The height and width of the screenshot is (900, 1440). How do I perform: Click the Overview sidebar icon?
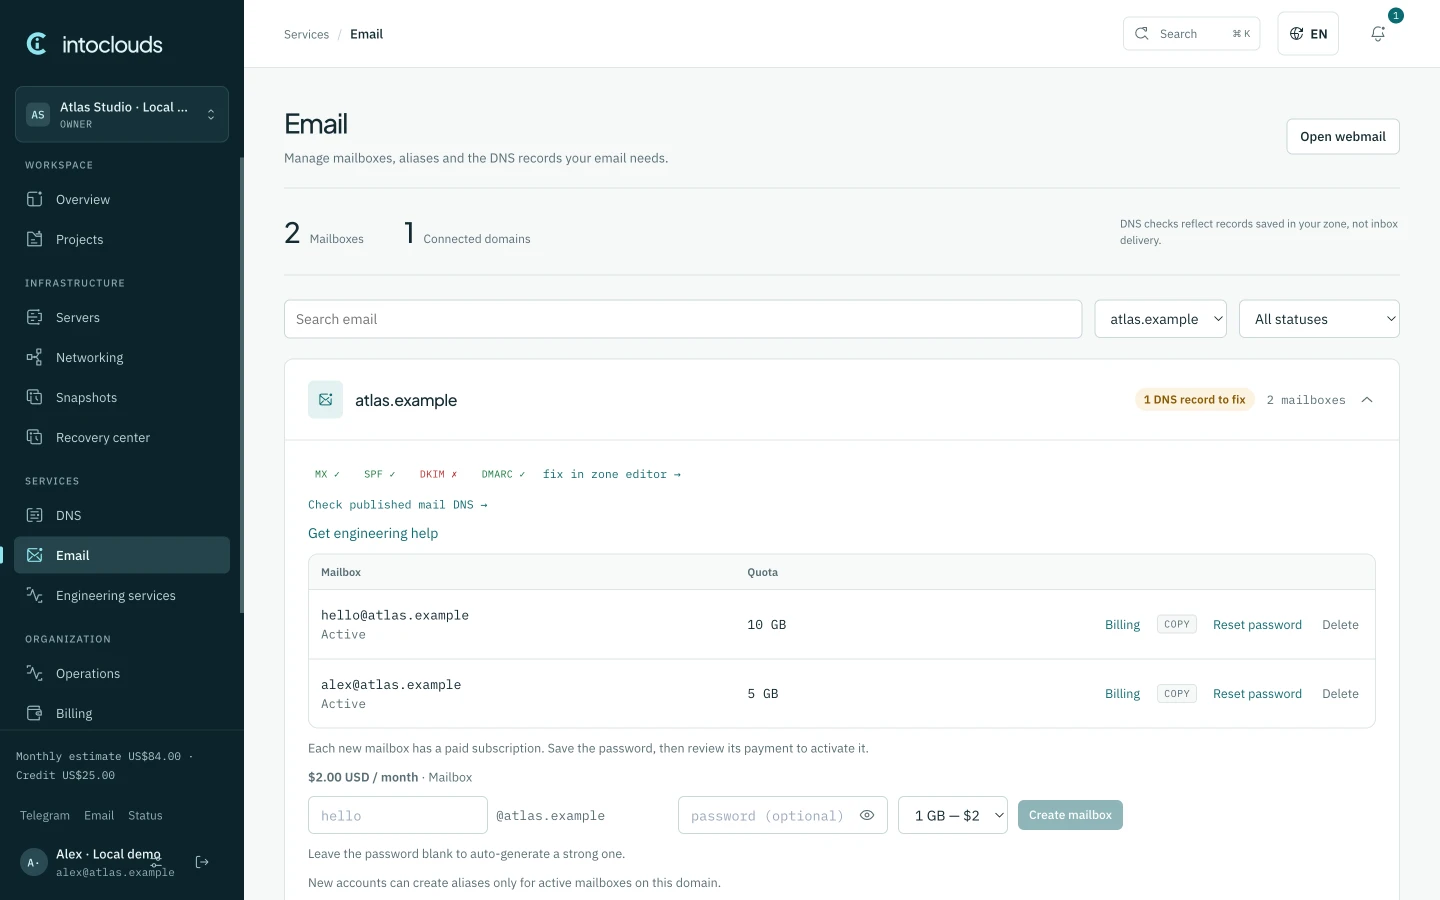point(35,199)
